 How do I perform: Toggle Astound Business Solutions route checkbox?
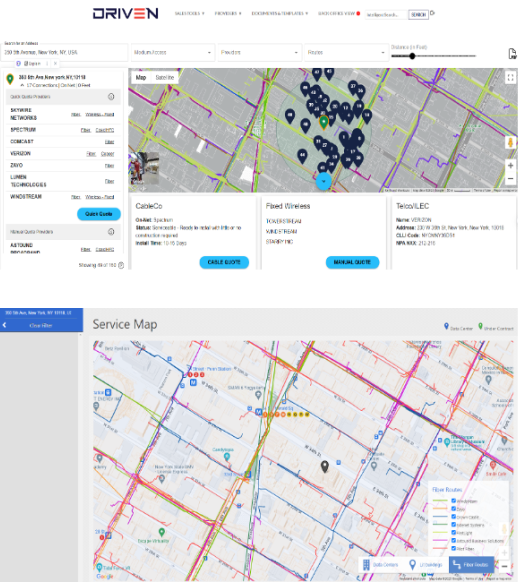453,540
